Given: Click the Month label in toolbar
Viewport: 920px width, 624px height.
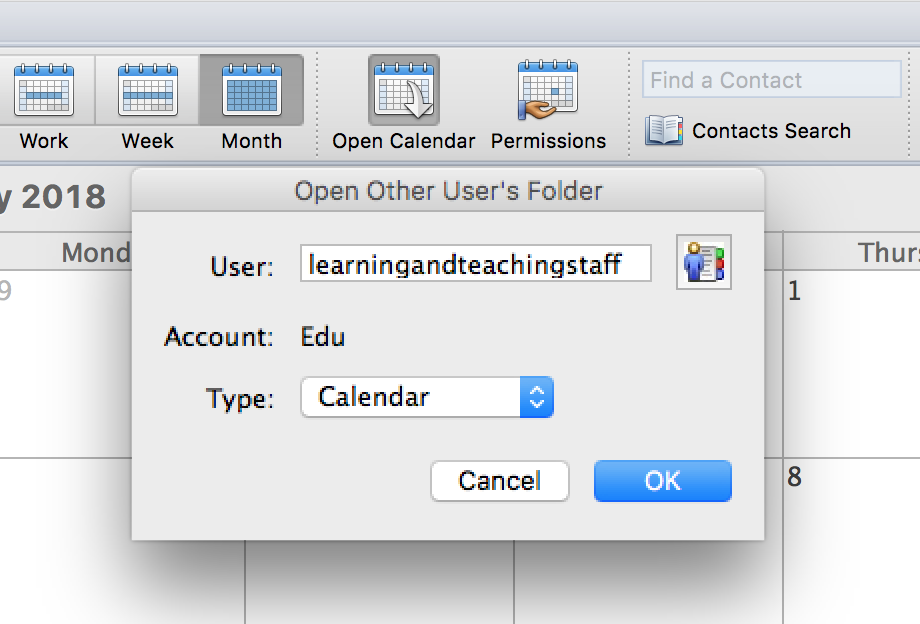Looking at the screenshot, I should click(x=252, y=141).
